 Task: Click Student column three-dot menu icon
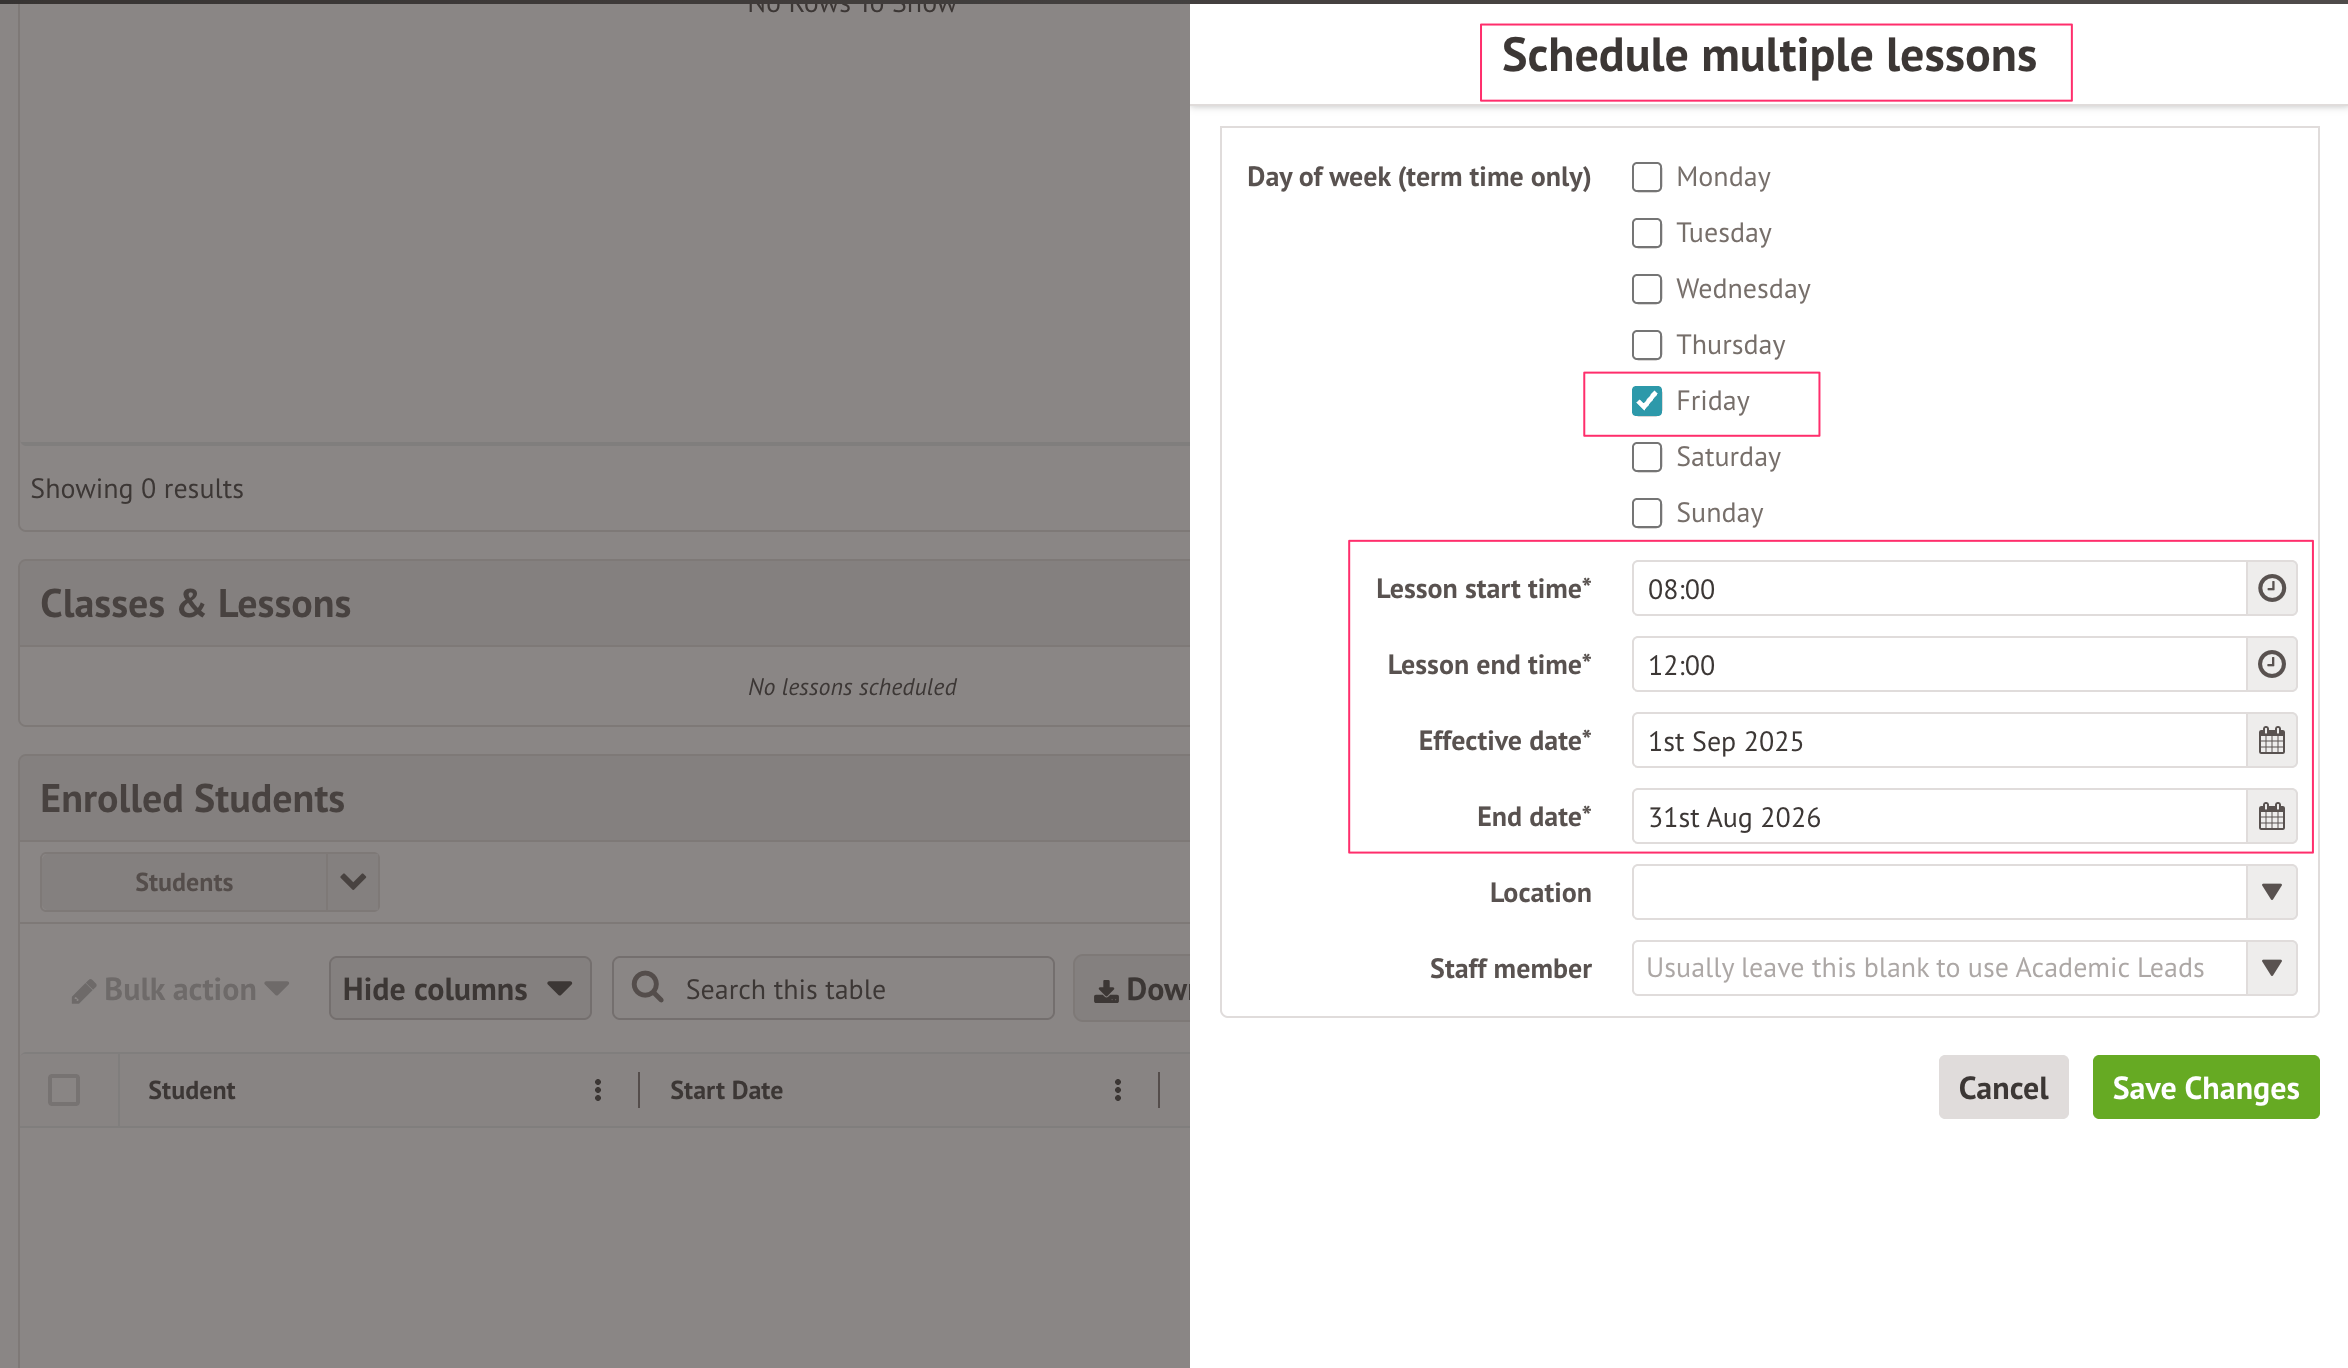tap(598, 1090)
